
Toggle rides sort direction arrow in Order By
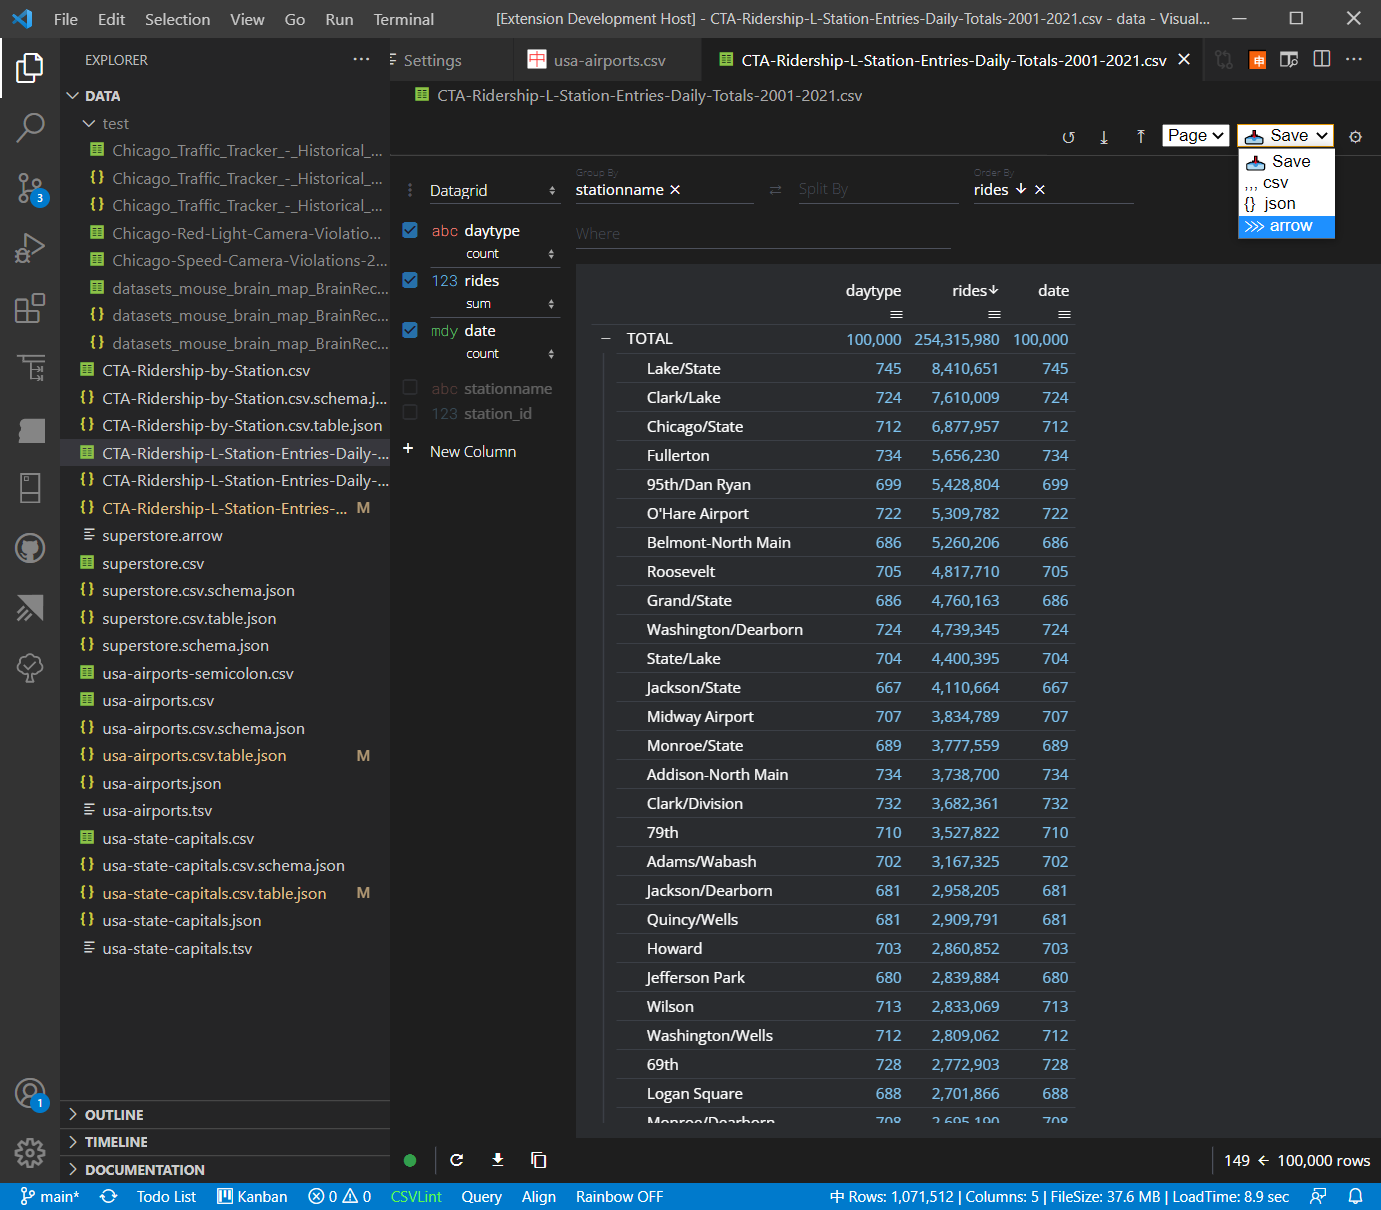1021,189
